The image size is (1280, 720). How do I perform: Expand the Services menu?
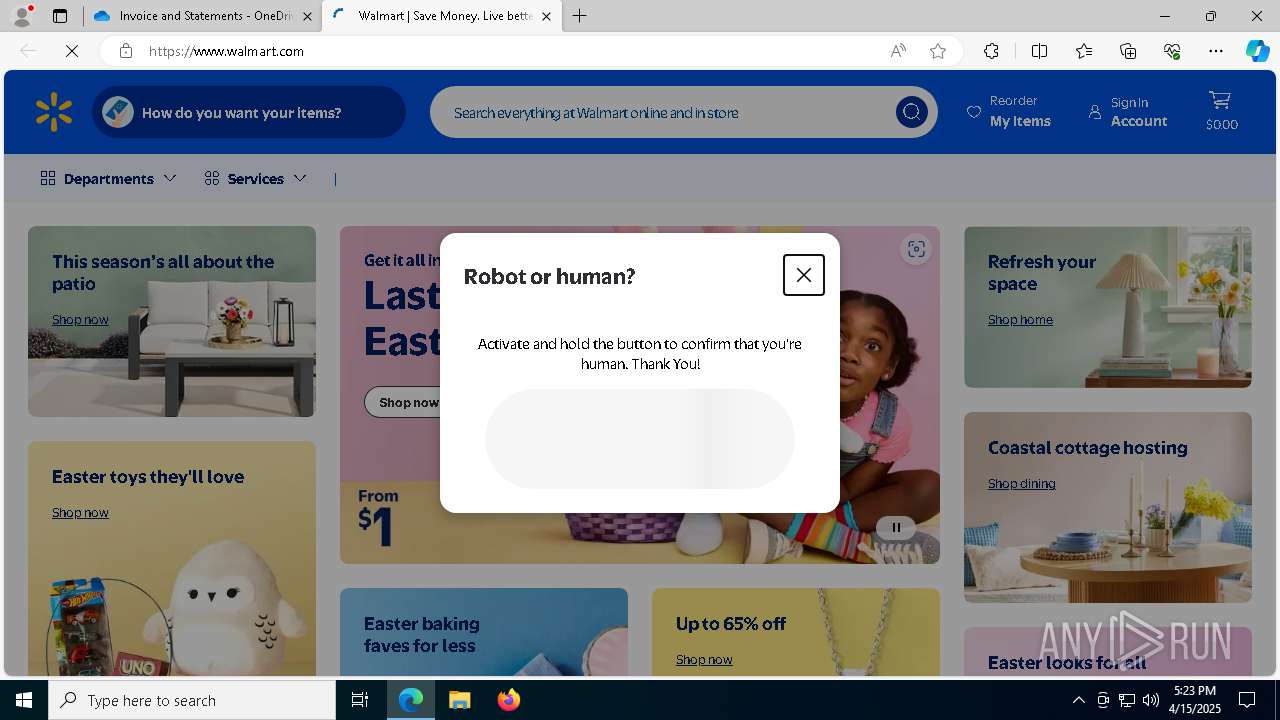[x=255, y=178]
